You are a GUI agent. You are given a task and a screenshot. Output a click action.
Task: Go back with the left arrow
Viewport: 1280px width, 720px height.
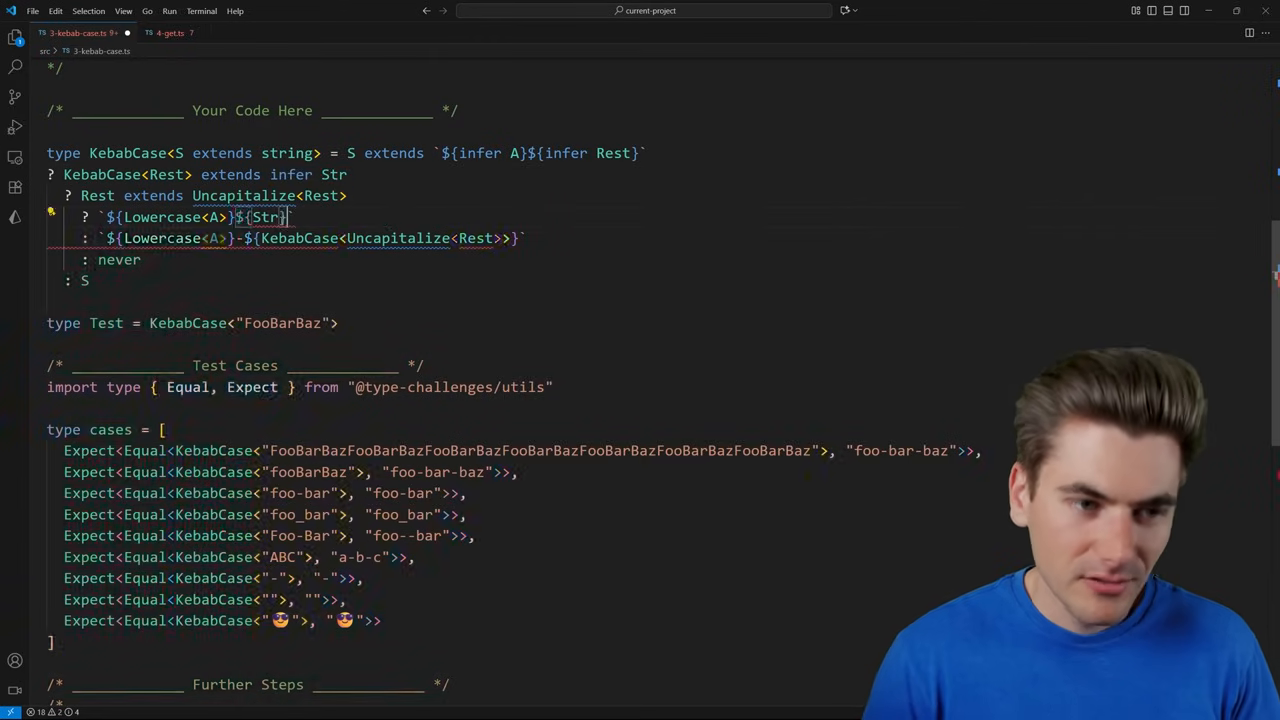pos(426,11)
